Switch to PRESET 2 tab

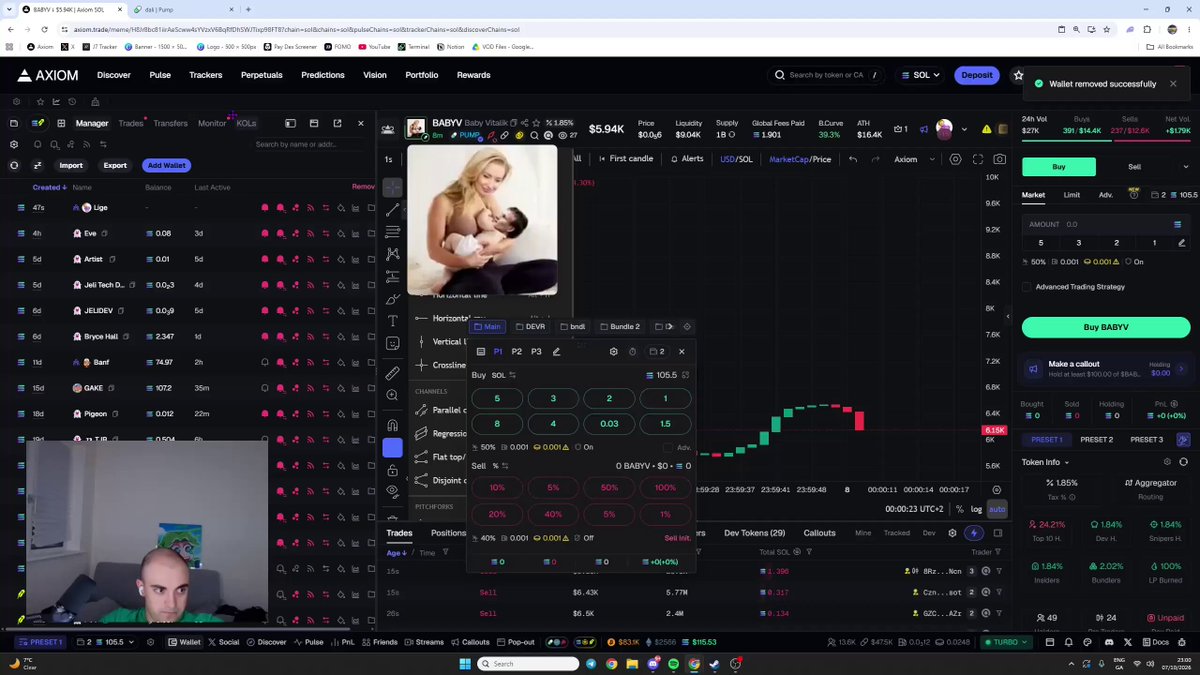coord(1096,439)
